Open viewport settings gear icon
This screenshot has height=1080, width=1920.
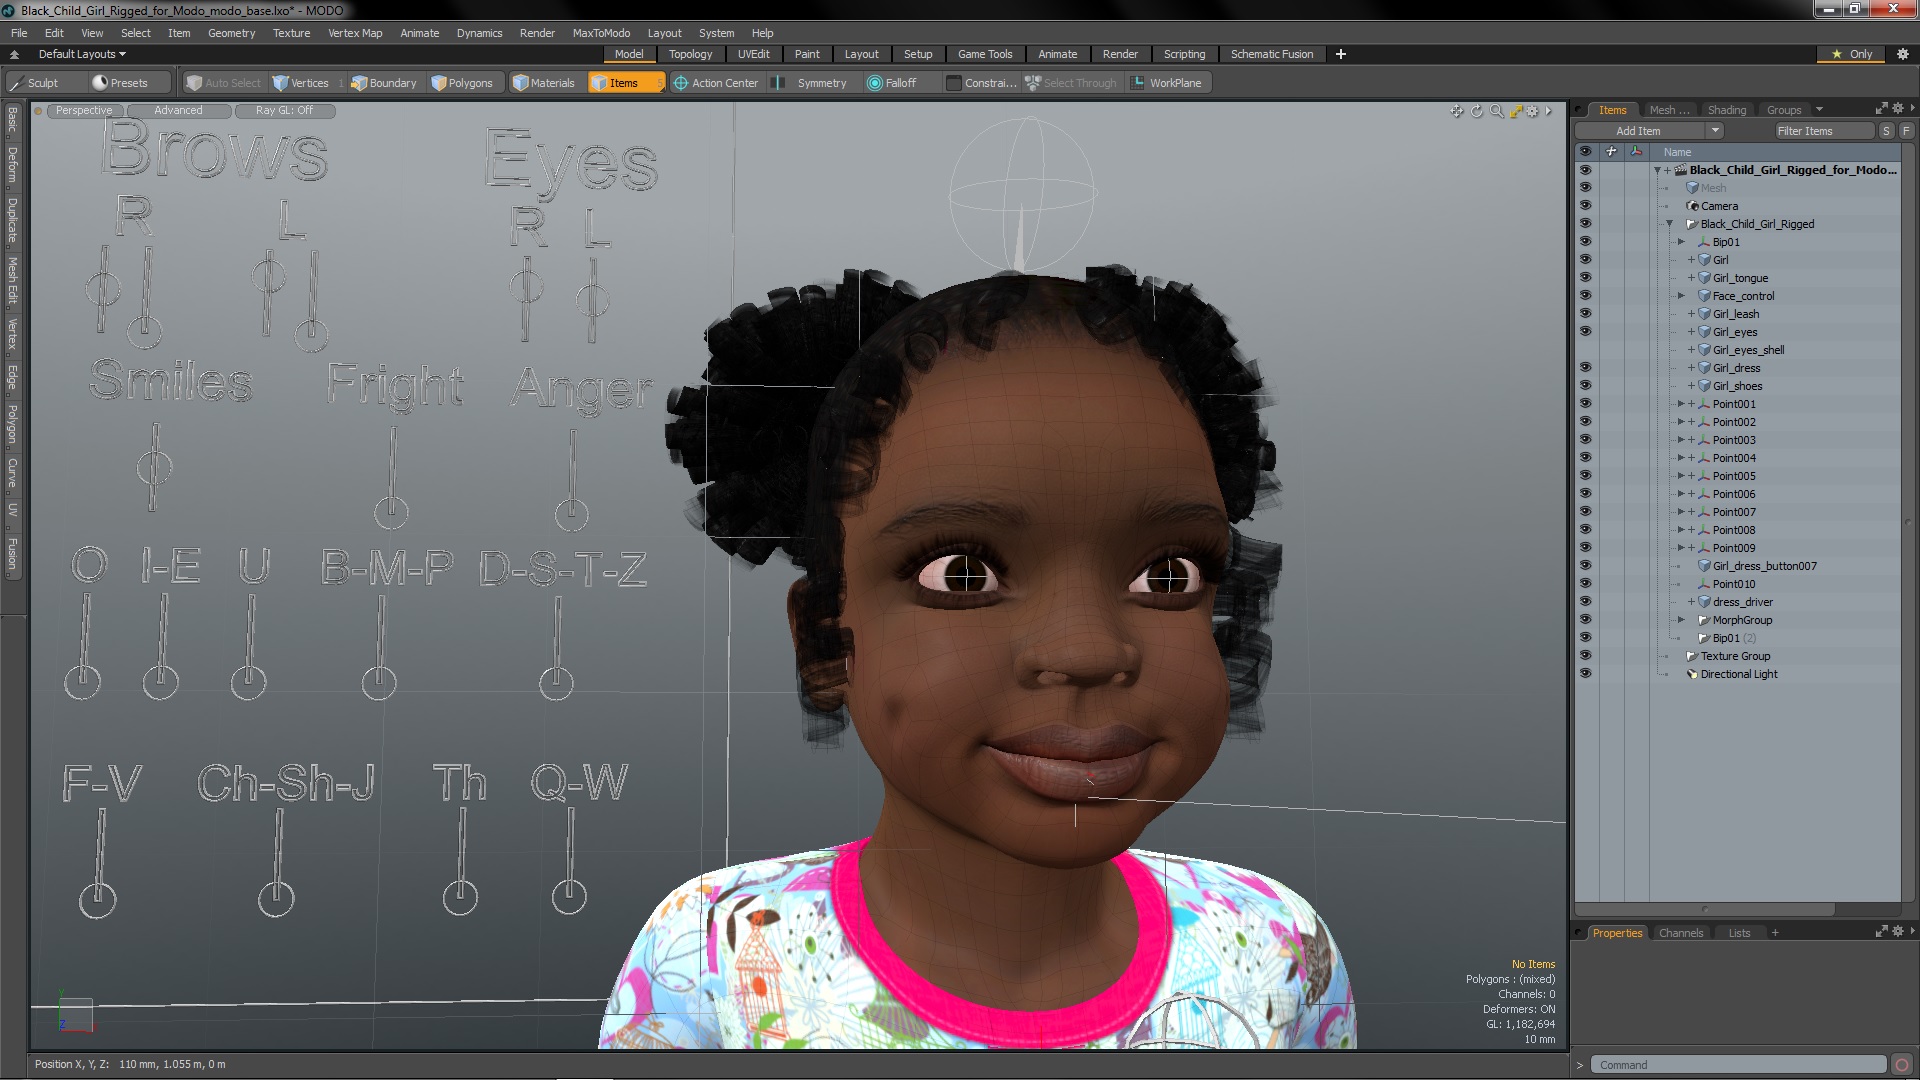pos(1532,111)
